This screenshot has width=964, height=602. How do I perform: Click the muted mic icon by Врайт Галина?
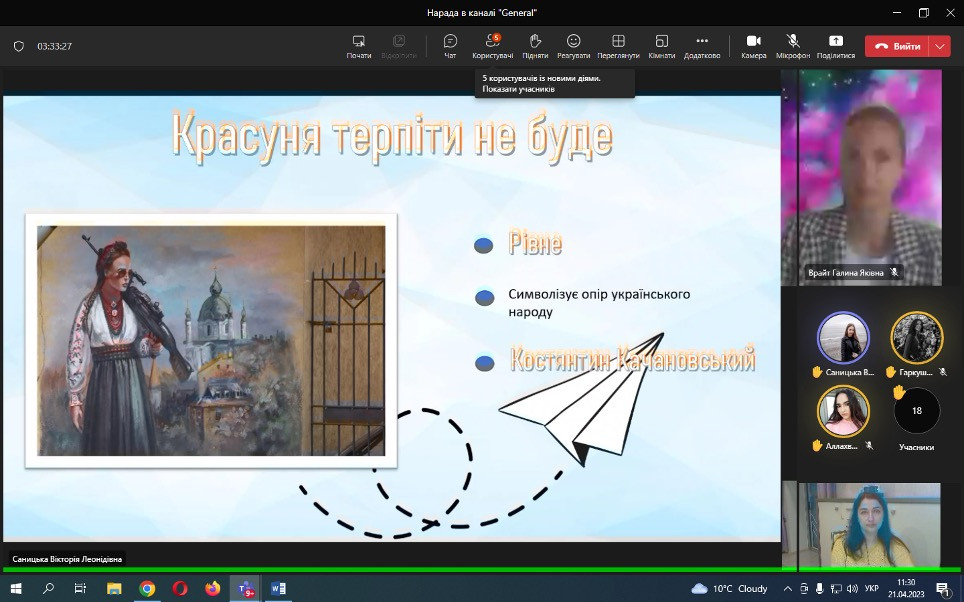pos(894,272)
